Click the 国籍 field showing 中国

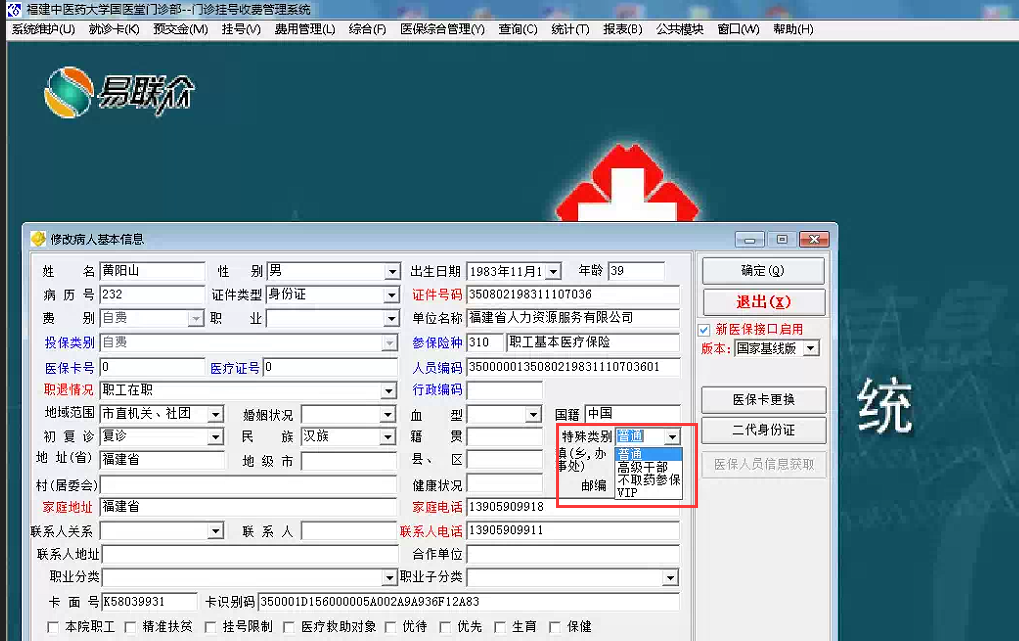pyautogui.click(x=632, y=413)
